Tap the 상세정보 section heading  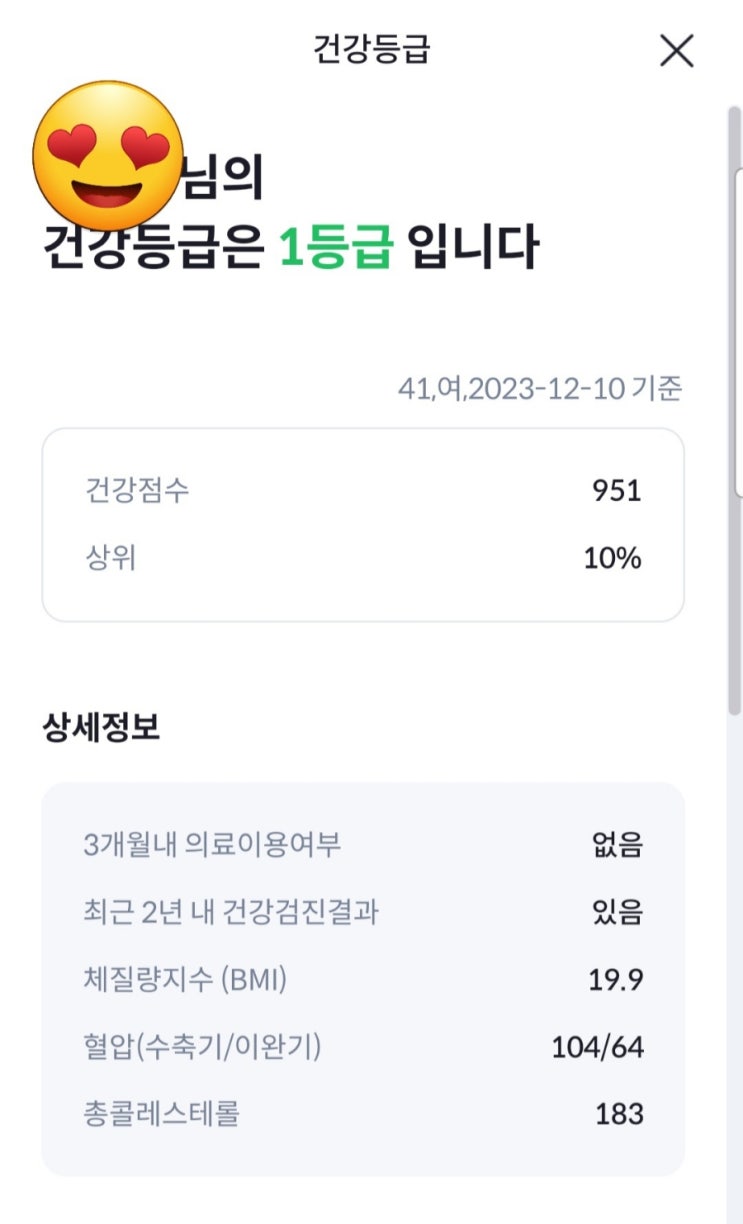coord(101,727)
